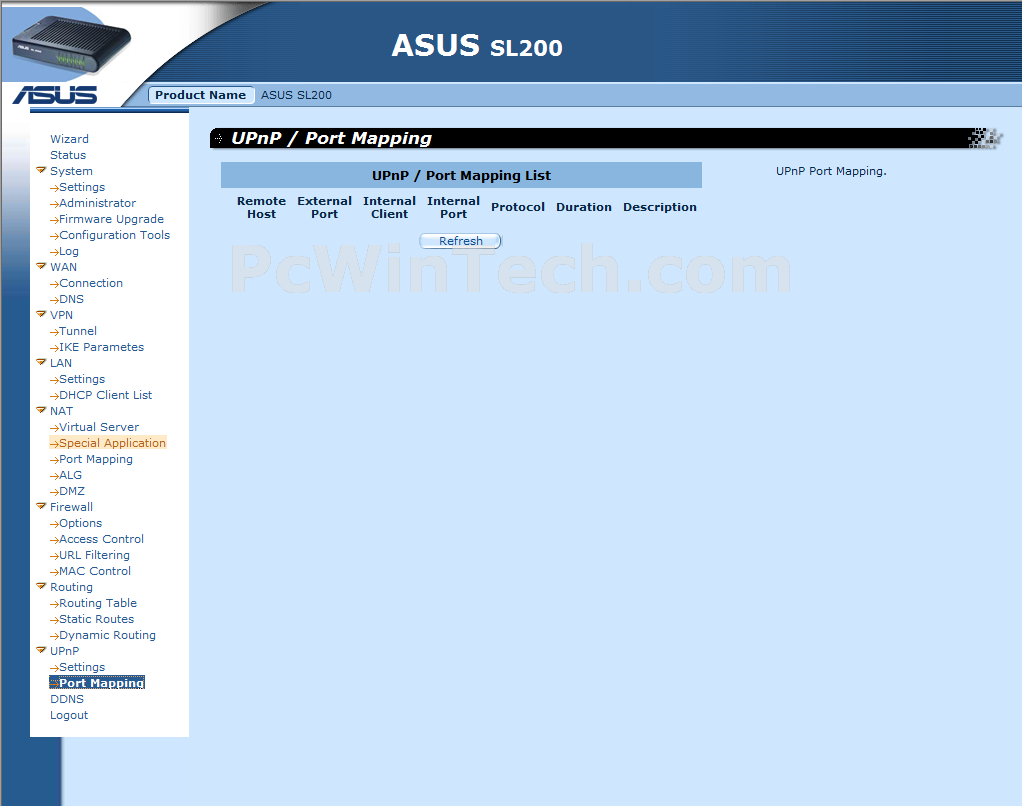Open Configuration Tools
The width and height of the screenshot is (1022, 806).
point(115,235)
